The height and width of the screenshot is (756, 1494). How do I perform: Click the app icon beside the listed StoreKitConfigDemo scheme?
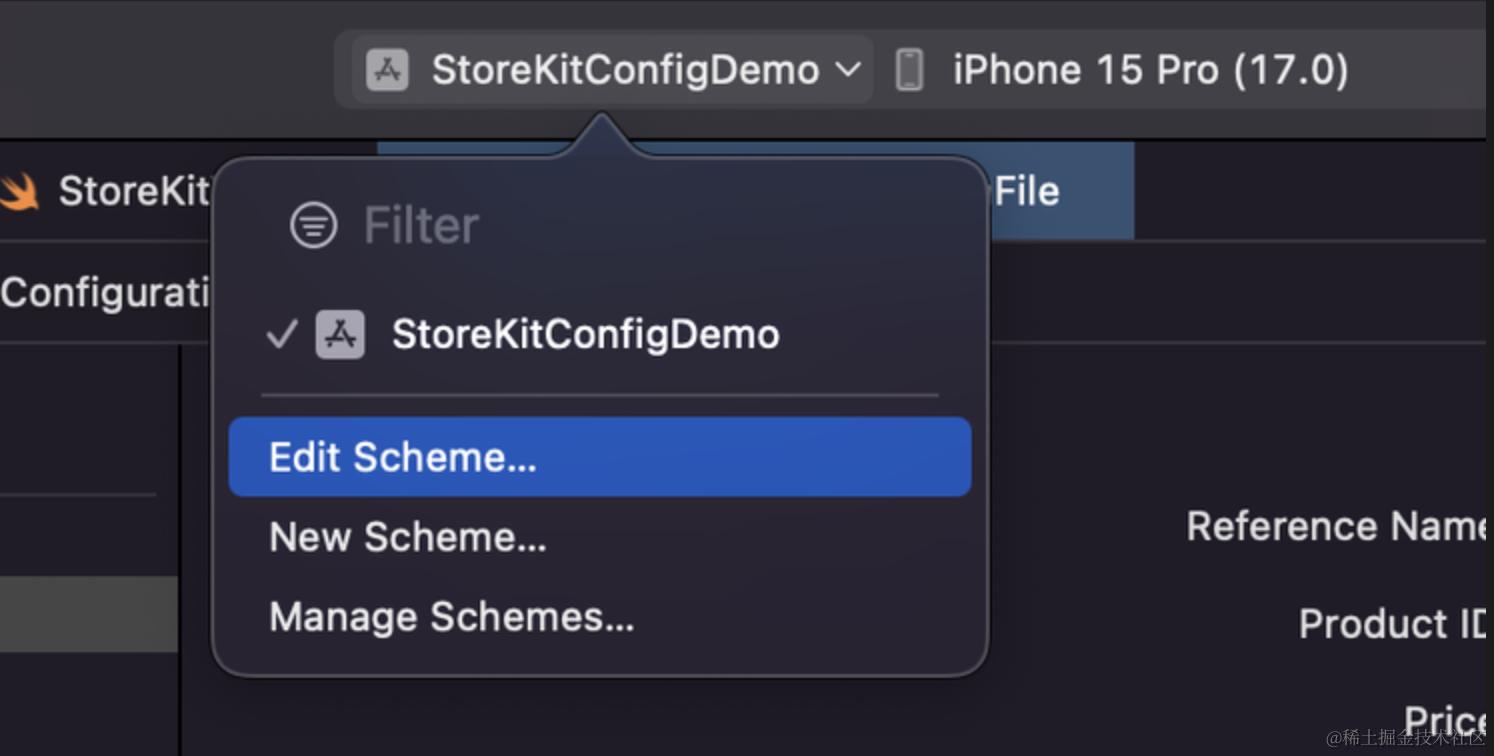pyautogui.click(x=340, y=334)
